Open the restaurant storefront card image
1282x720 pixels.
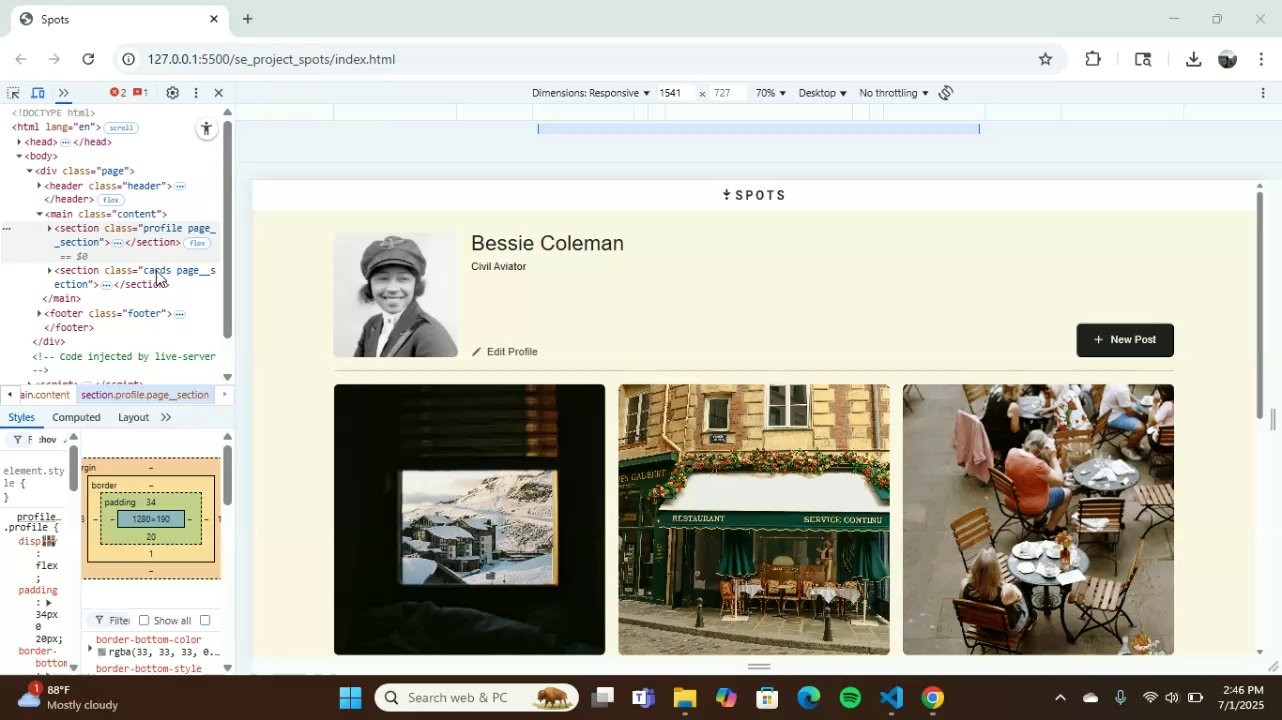pos(754,520)
